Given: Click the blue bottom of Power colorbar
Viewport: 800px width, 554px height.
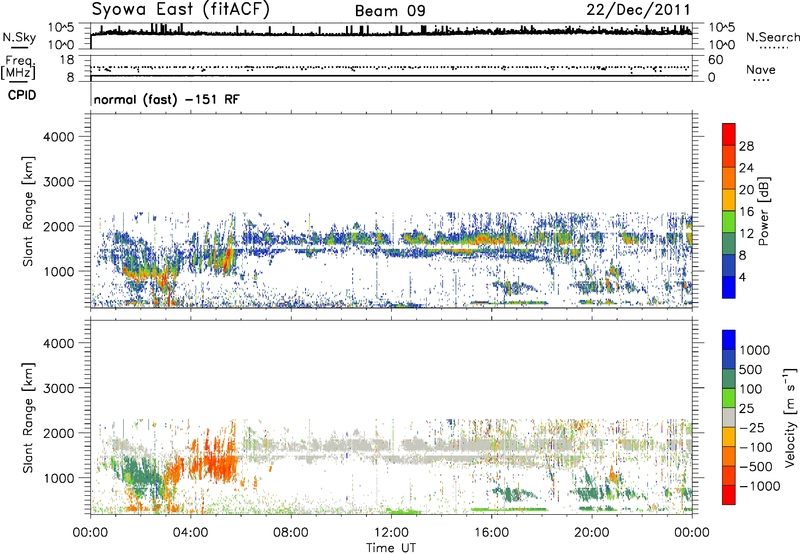Looking at the screenshot, I should click(729, 287).
